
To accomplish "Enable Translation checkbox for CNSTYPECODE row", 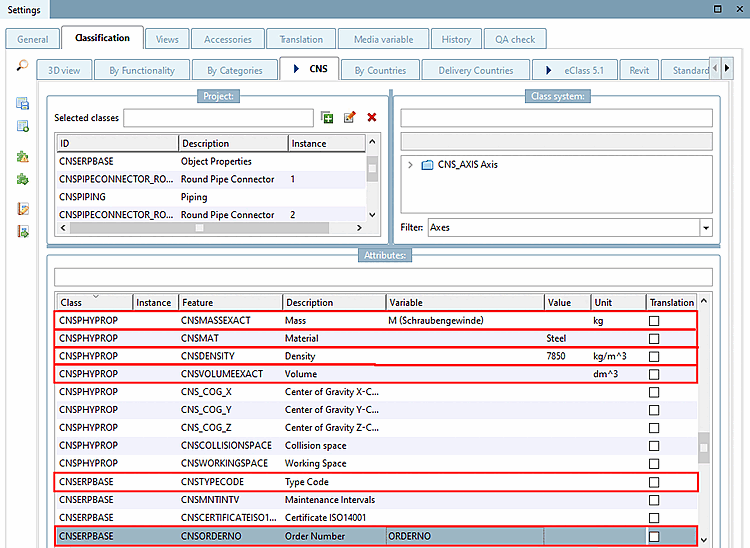I will [654, 483].
